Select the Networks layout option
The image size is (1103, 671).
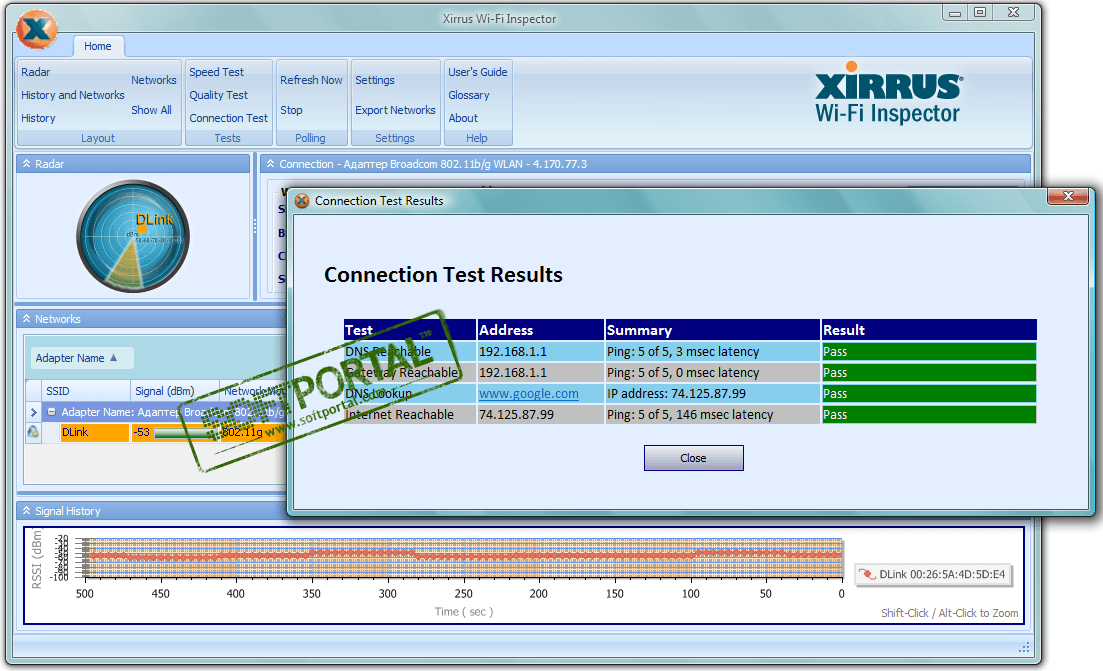pyautogui.click(x=153, y=80)
